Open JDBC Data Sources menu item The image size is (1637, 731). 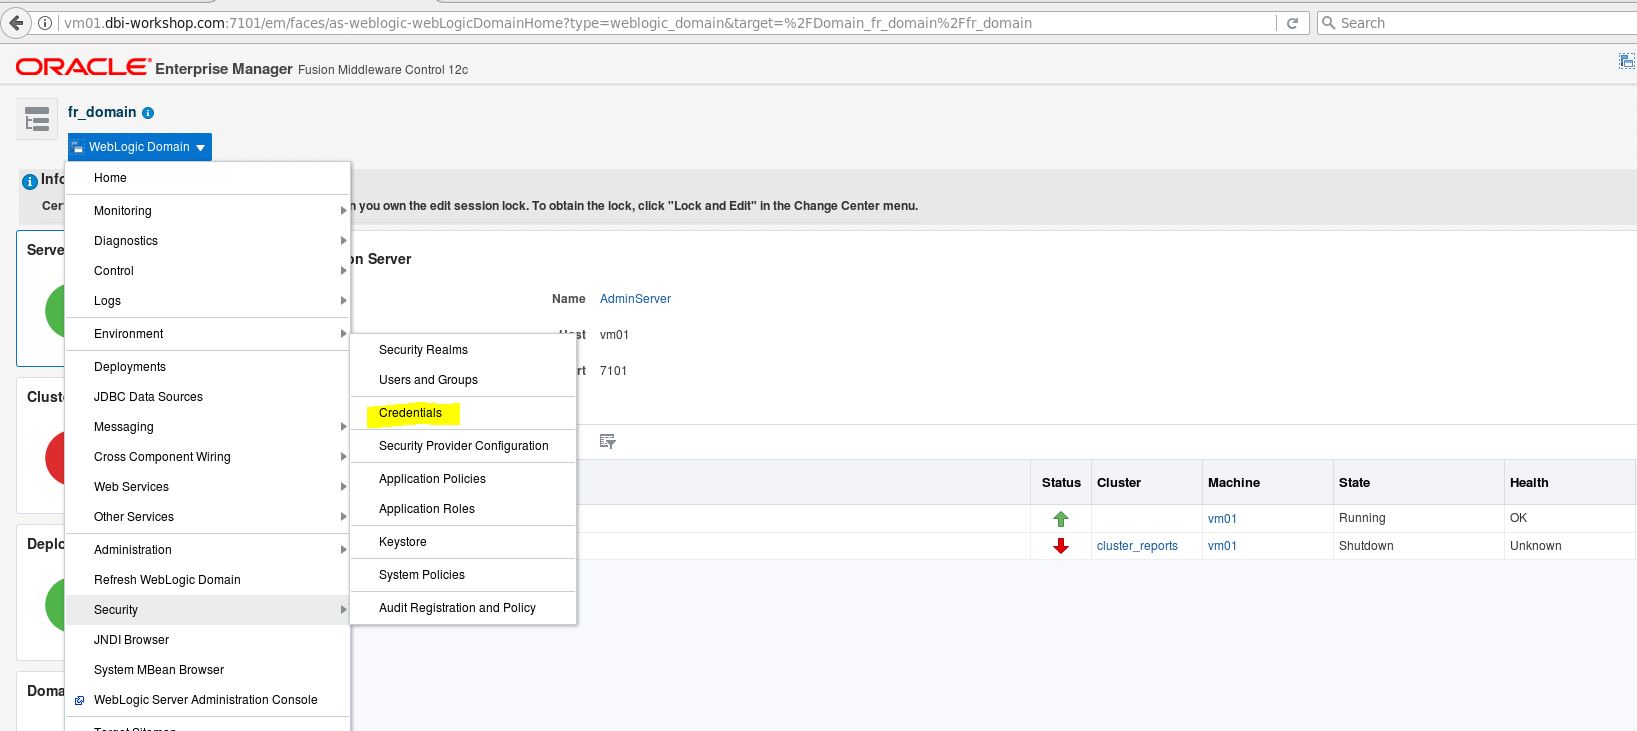[x=208, y=397]
